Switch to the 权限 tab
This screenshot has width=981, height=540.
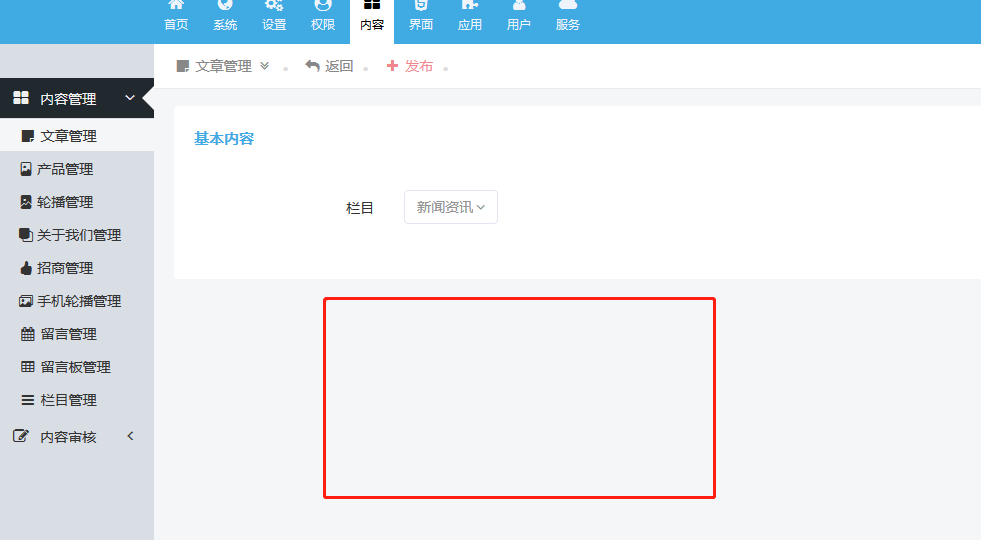(x=323, y=18)
